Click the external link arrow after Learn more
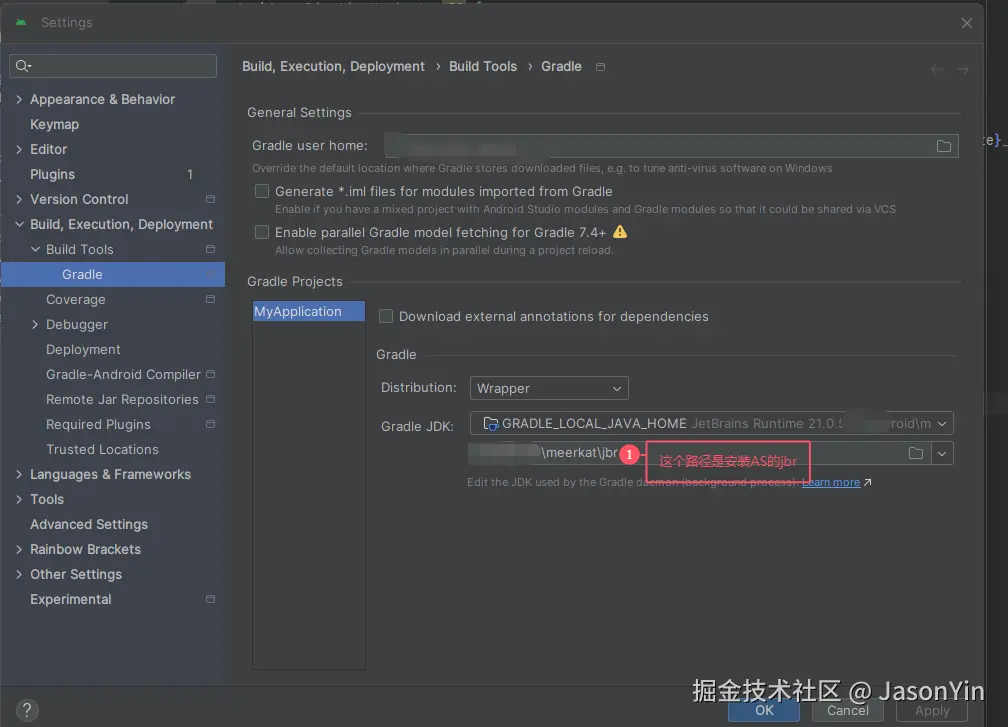The height and width of the screenshot is (727, 1008). [x=867, y=483]
